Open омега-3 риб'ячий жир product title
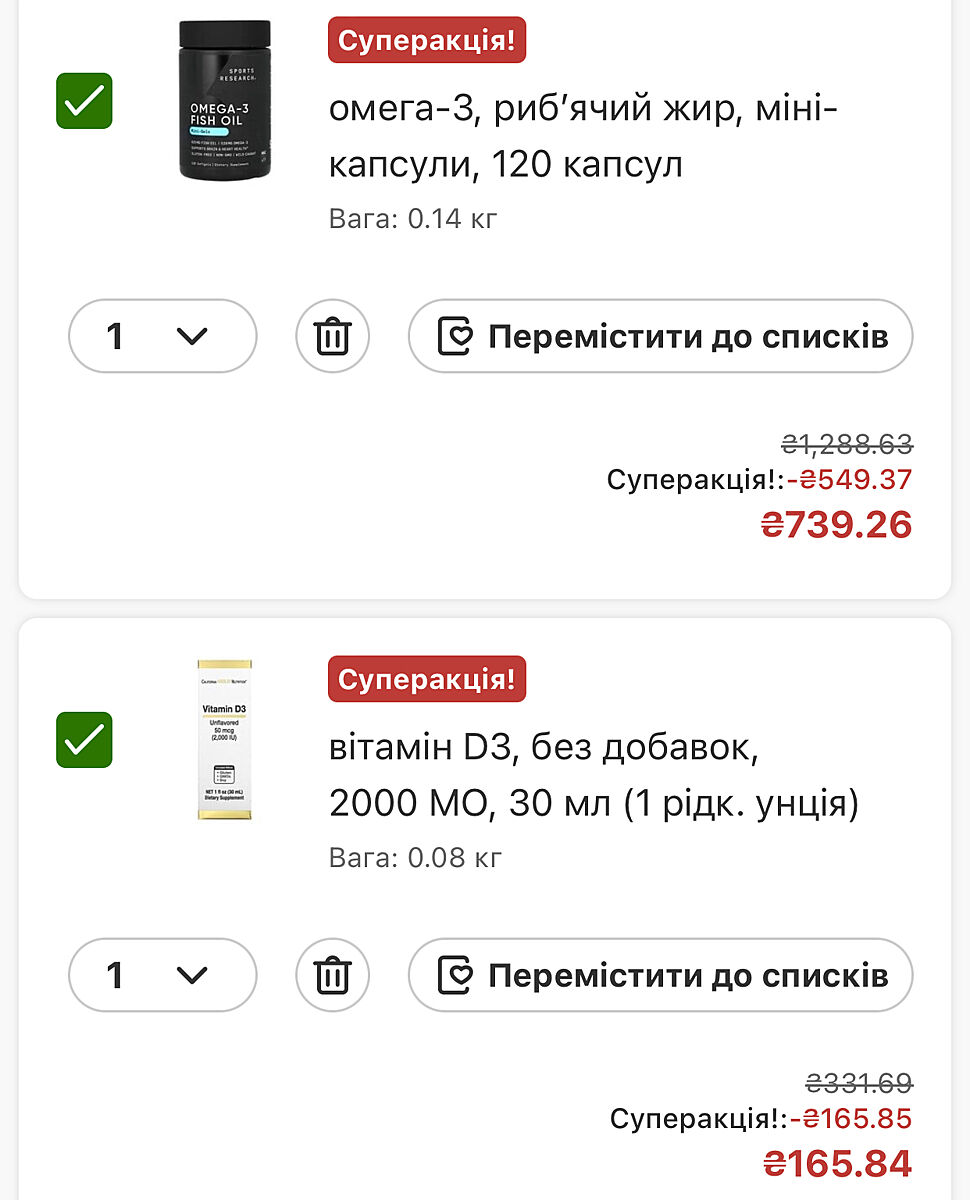Viewport: 970px width, 1200px height. [583, 135]
